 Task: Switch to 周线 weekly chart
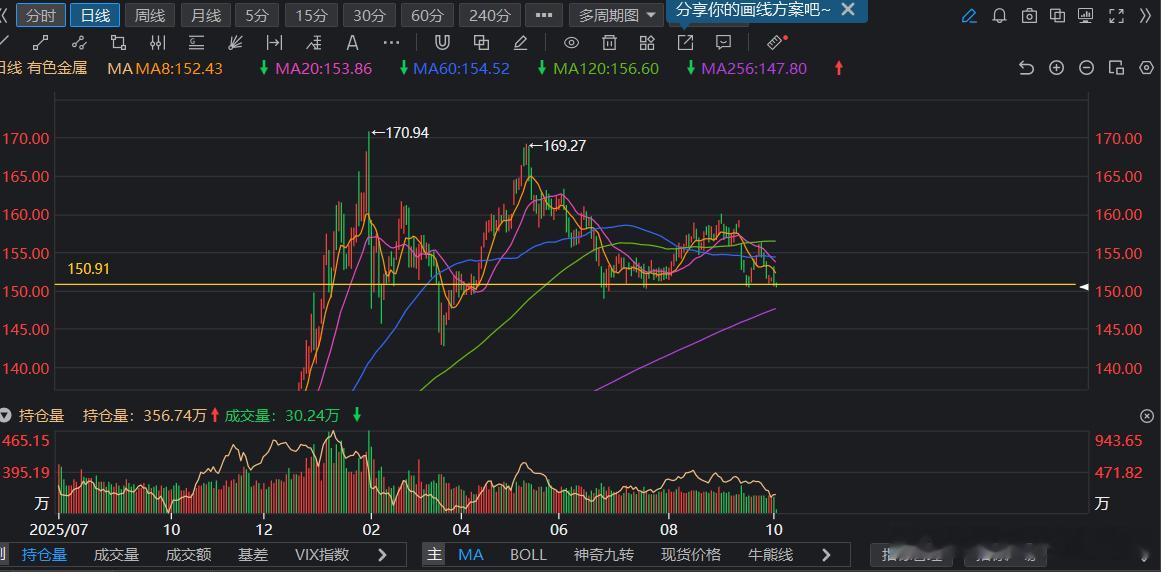(150, 15)
